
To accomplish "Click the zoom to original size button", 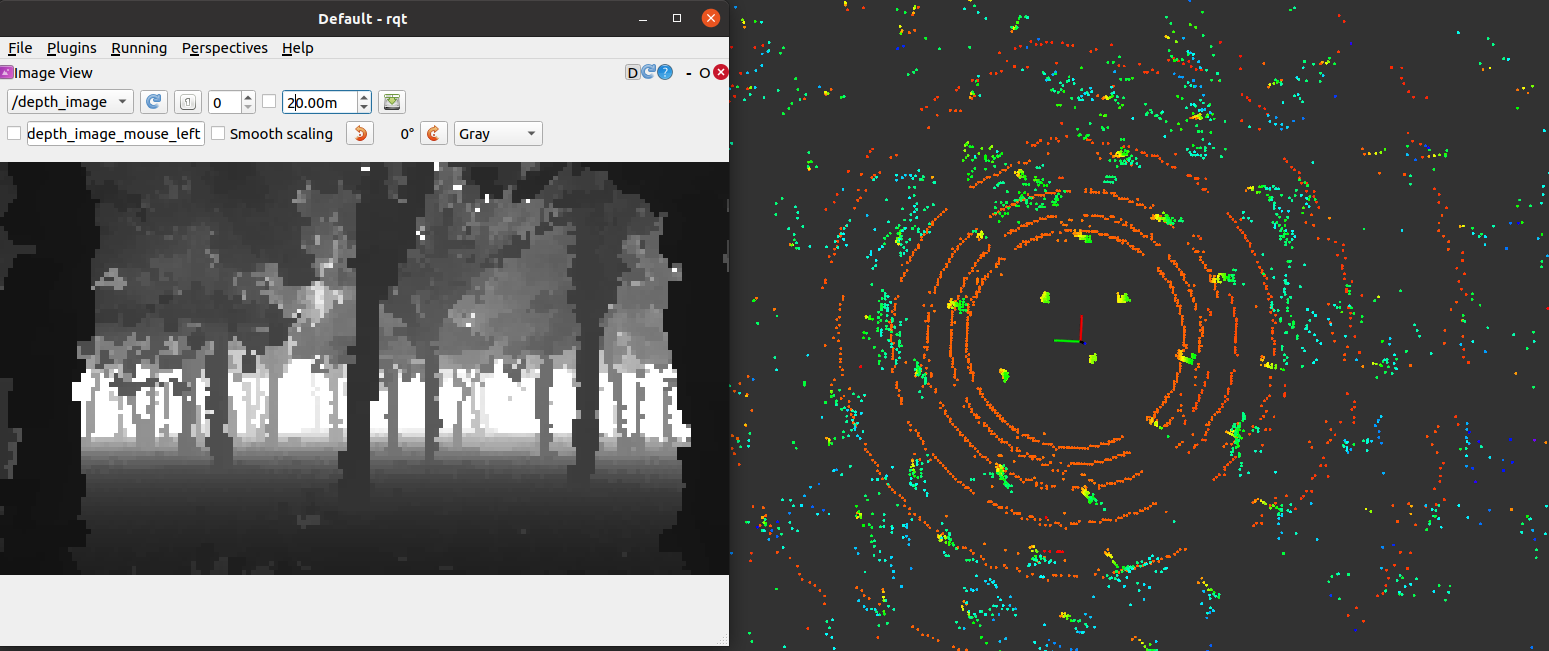I will pyautogui.click(x=187, y=102).
